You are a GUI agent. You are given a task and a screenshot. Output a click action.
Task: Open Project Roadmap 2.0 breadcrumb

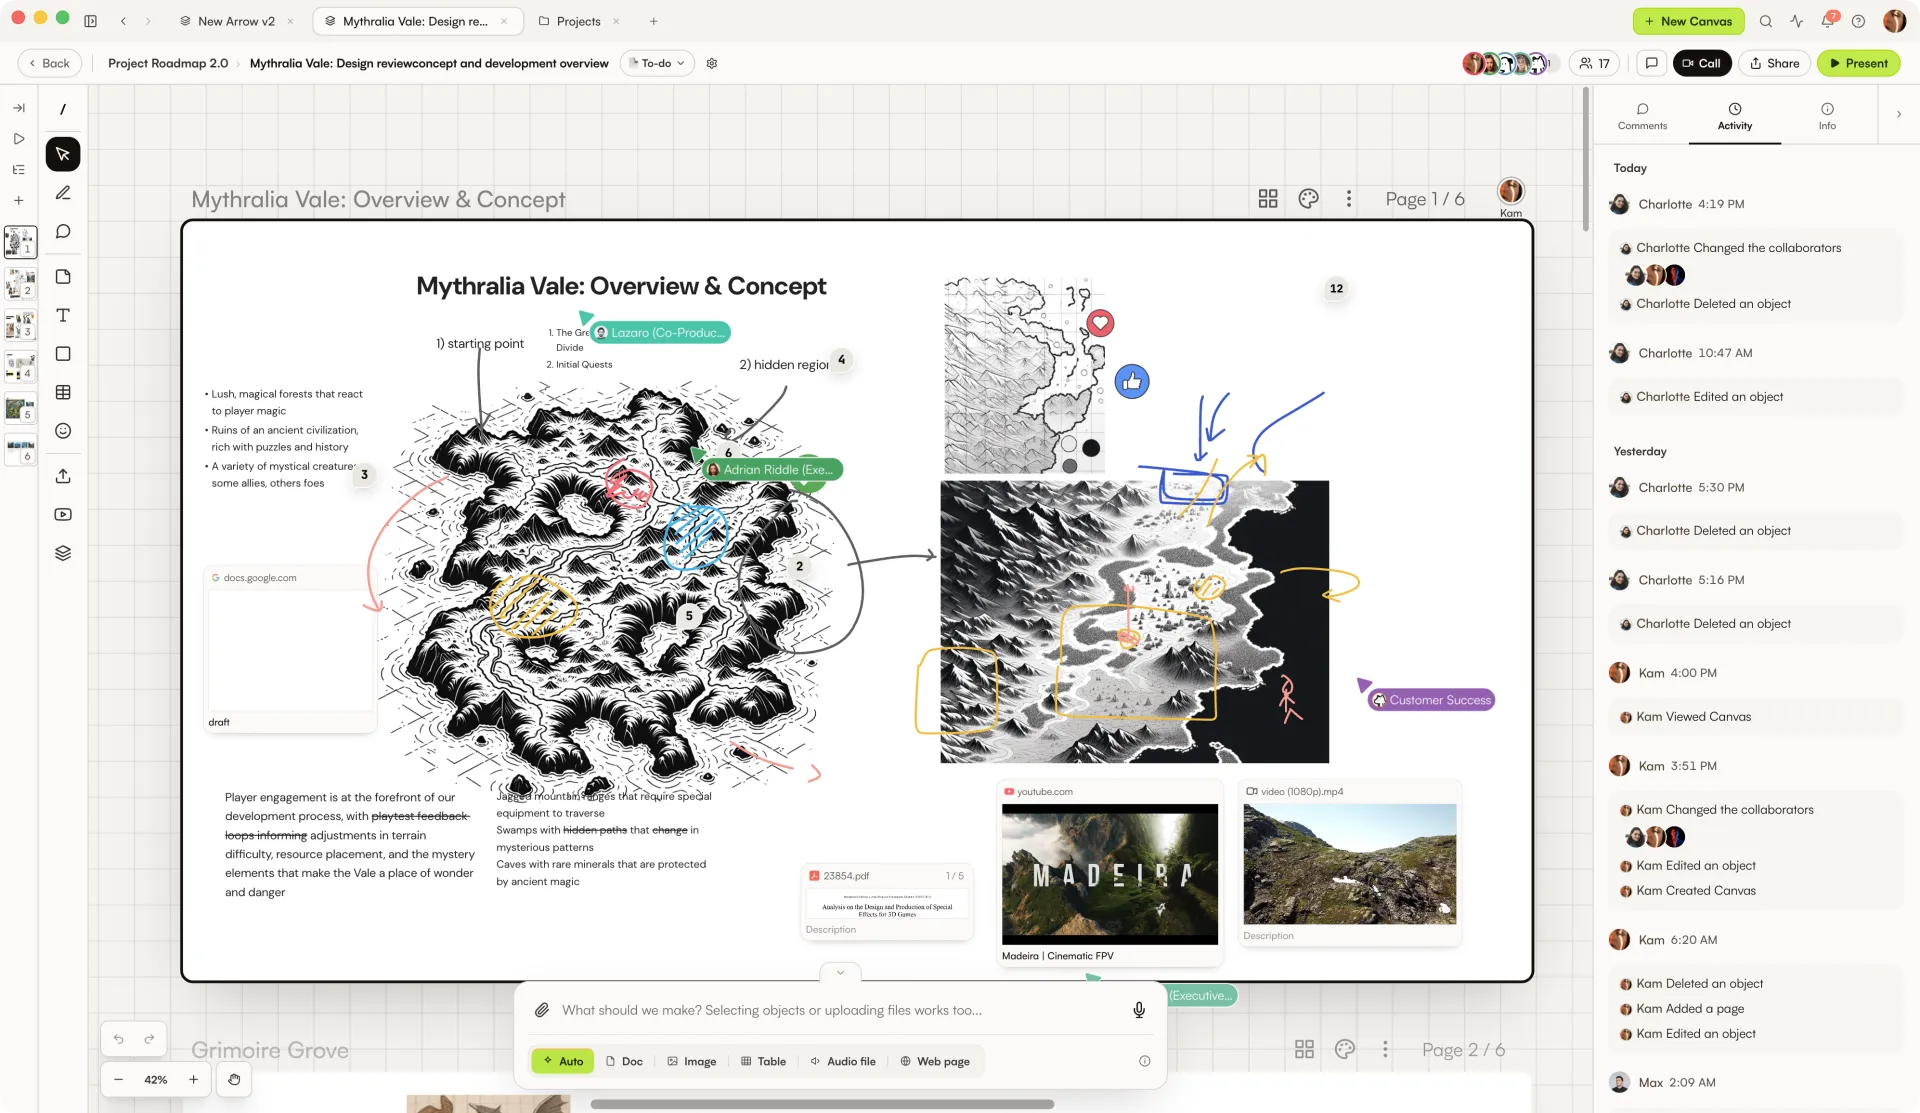(168, 63)
